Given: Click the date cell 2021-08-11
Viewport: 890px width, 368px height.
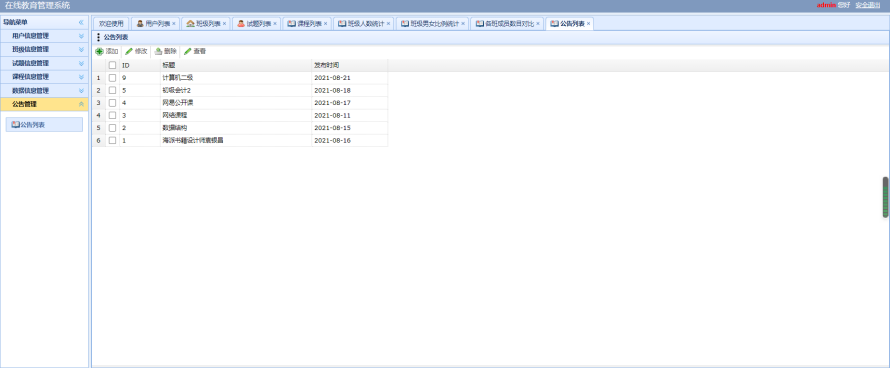Looking at the screenshot, I should [x=350, y=115].
